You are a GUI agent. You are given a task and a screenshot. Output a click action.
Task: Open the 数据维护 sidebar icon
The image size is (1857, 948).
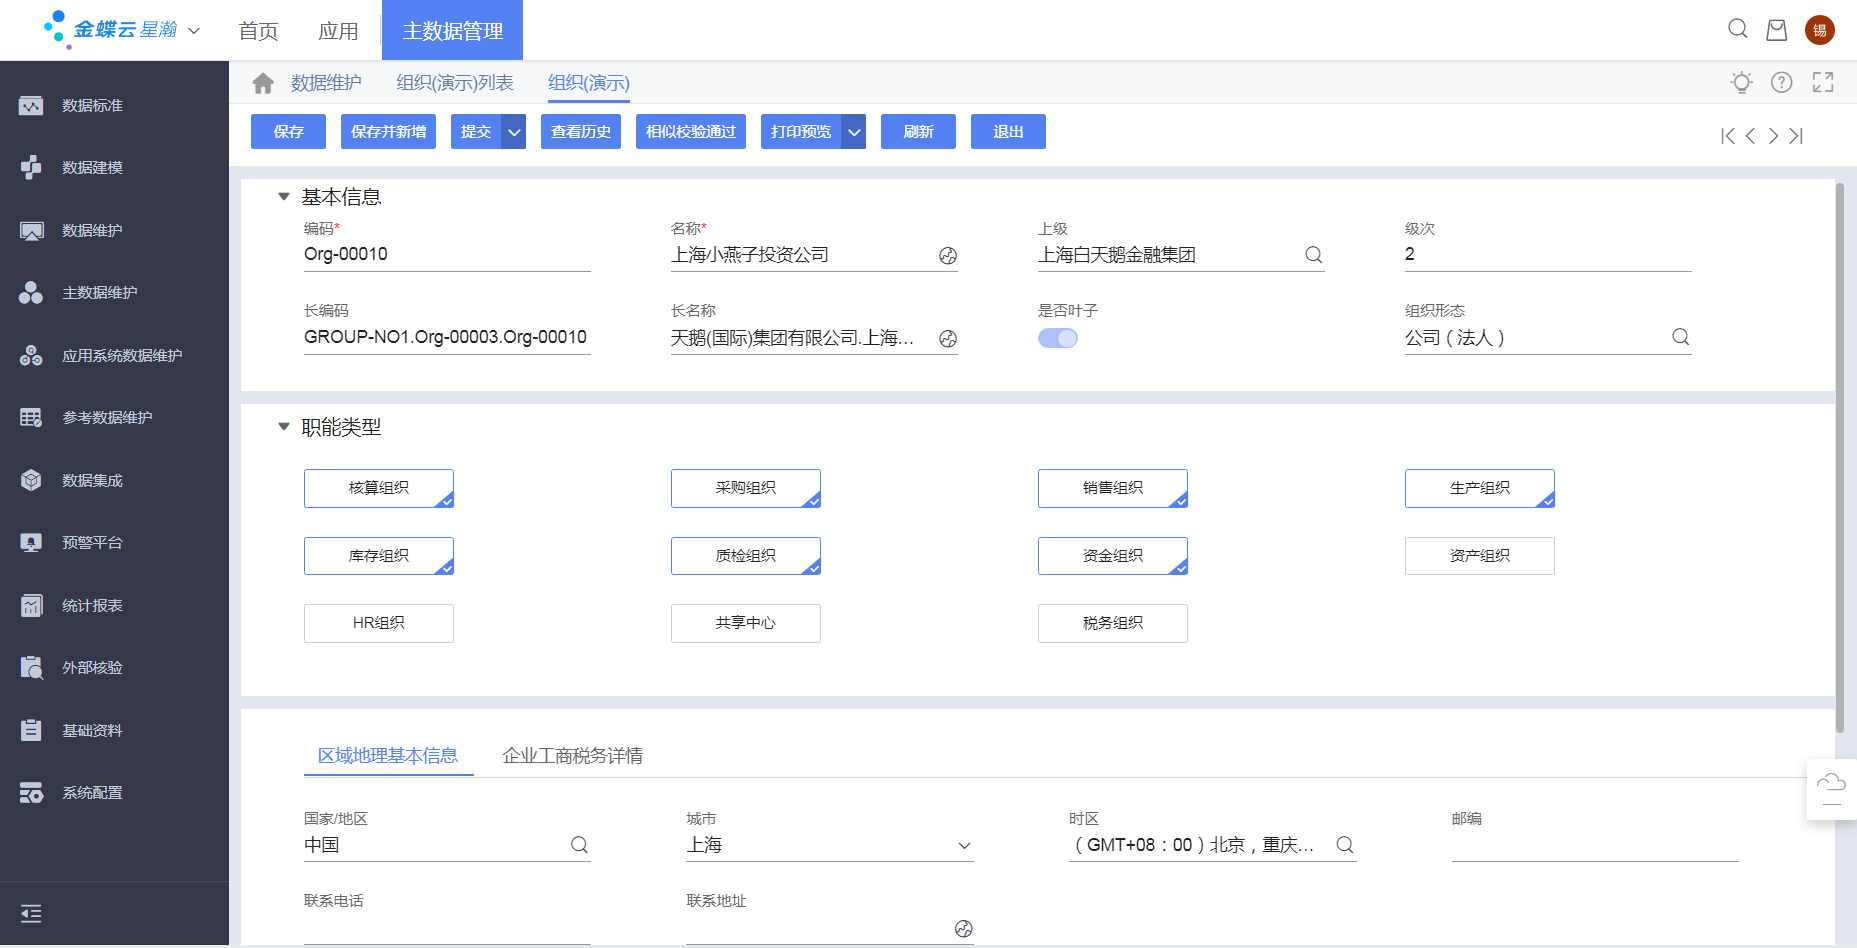coord(31,231)
